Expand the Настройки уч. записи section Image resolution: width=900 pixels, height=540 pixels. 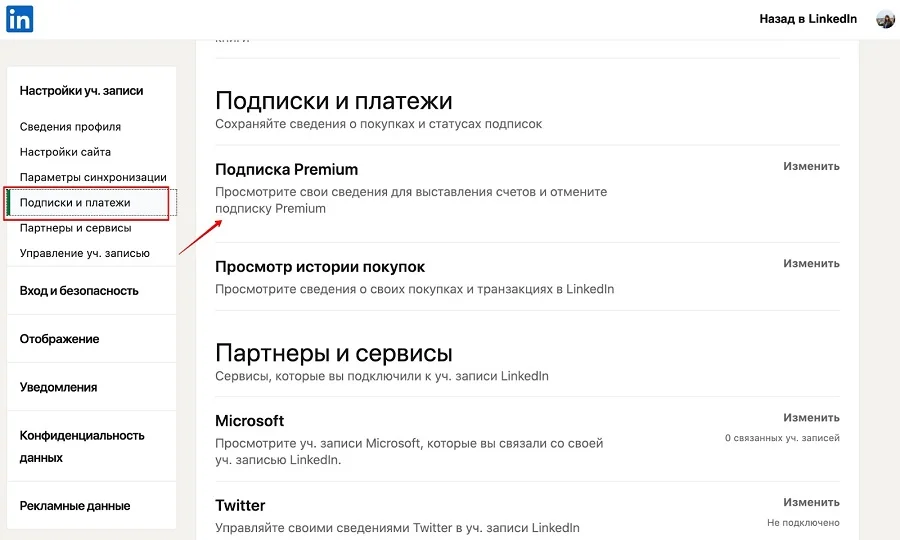(x=81, y=91)
